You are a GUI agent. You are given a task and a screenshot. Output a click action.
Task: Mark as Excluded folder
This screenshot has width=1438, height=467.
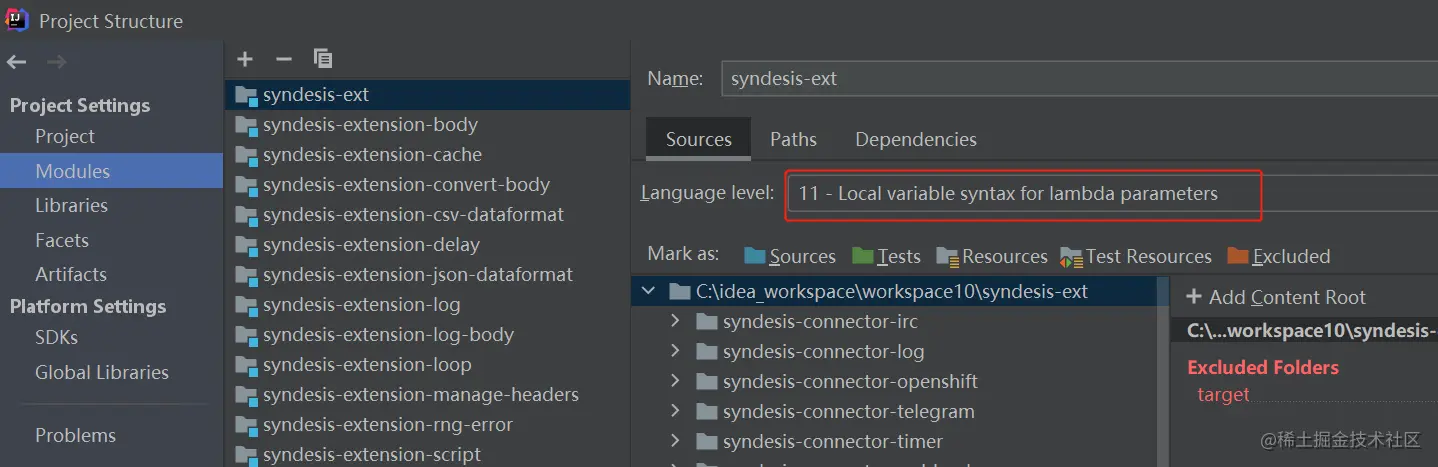1279,257
